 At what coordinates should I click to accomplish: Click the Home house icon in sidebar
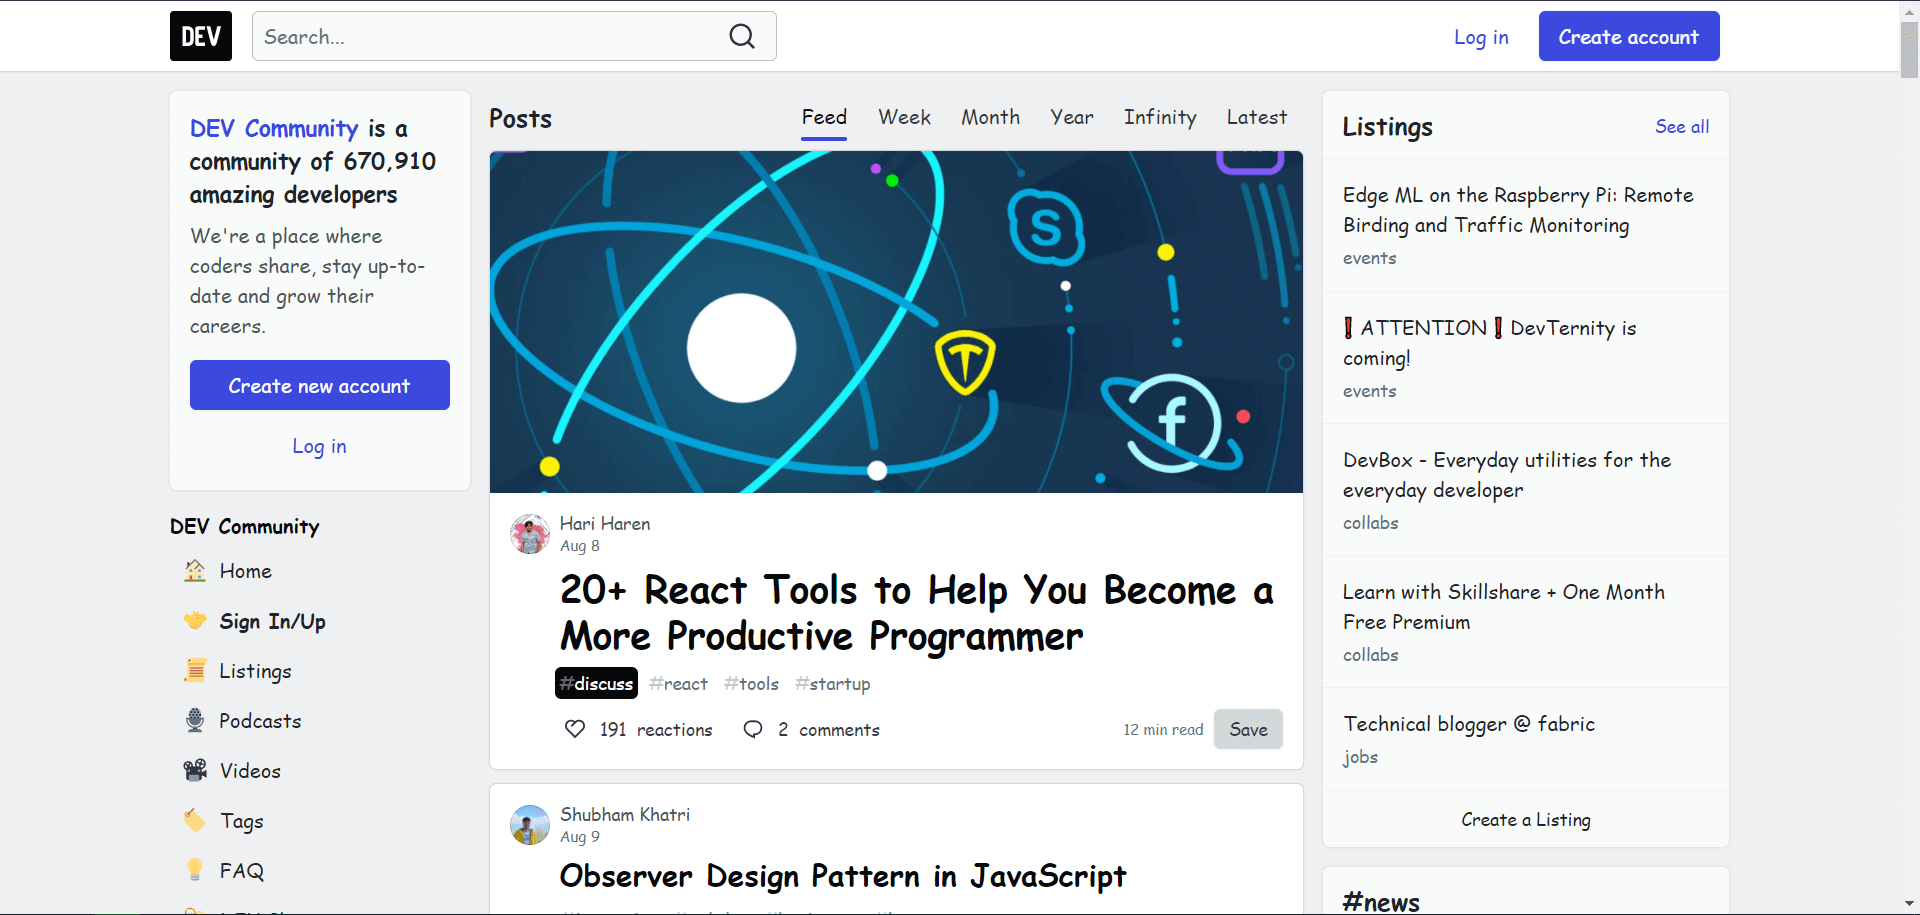(x=195, y=570)
